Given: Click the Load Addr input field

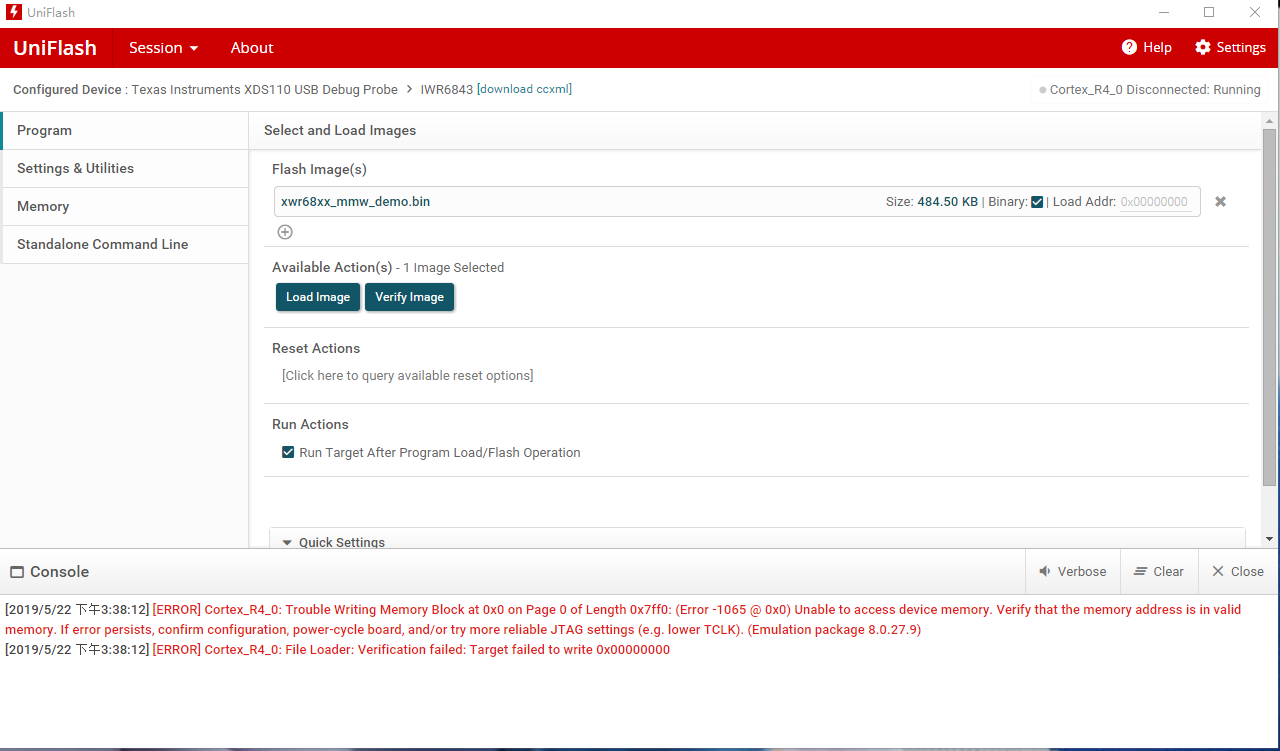Looking at the screenshot, I should (1154, 201).
